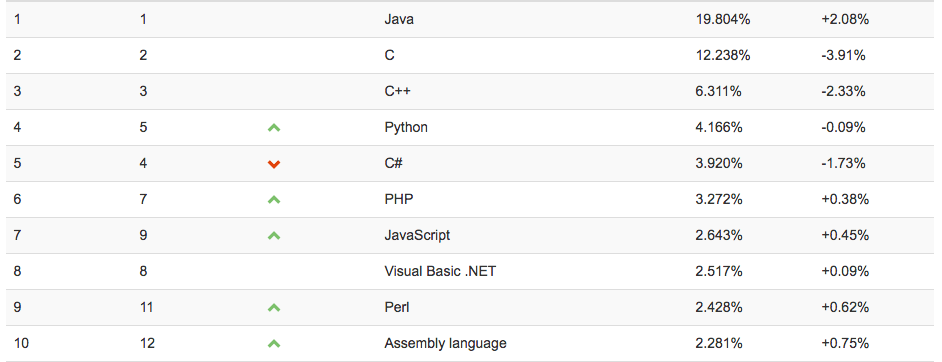Click the +0.75% change value
This screenshot has width=942, height=362.
[x=845, y=343]
